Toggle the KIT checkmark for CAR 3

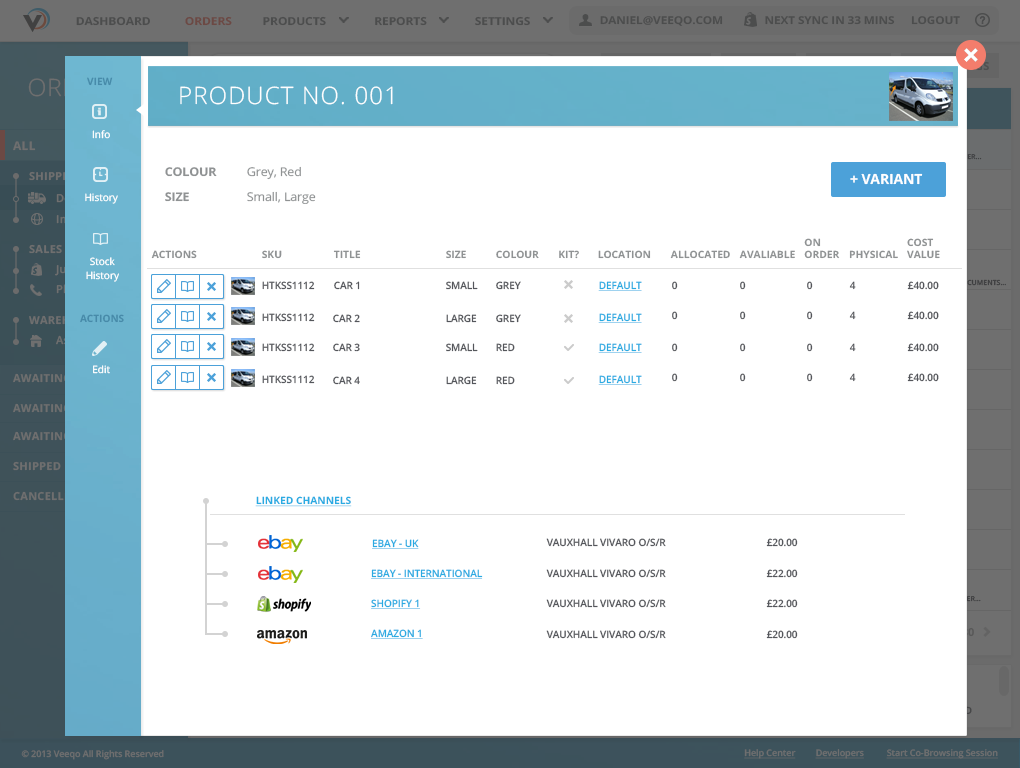[x=569, y=348]
